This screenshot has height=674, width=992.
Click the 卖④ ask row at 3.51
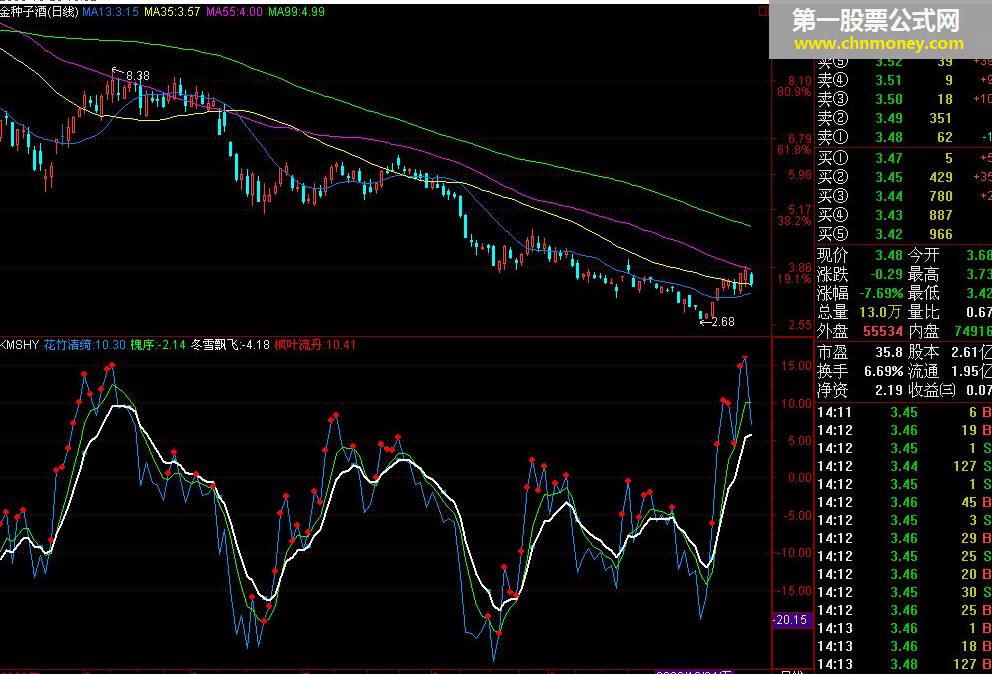[903, 80]
